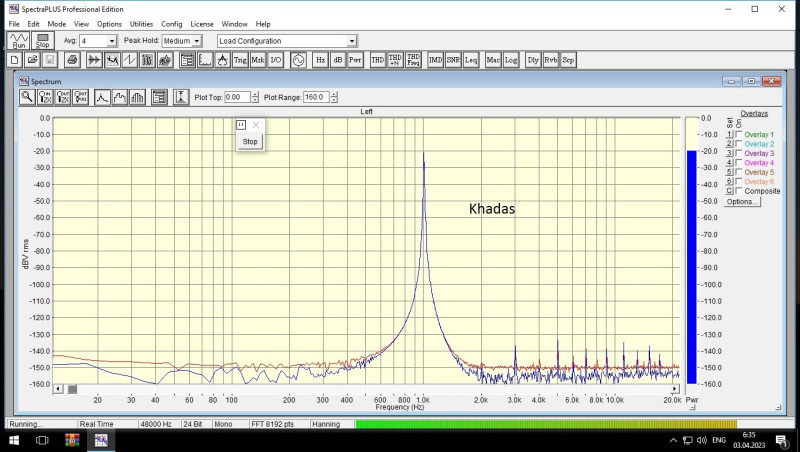Click the frequency scrollbar right arrow

674,389
